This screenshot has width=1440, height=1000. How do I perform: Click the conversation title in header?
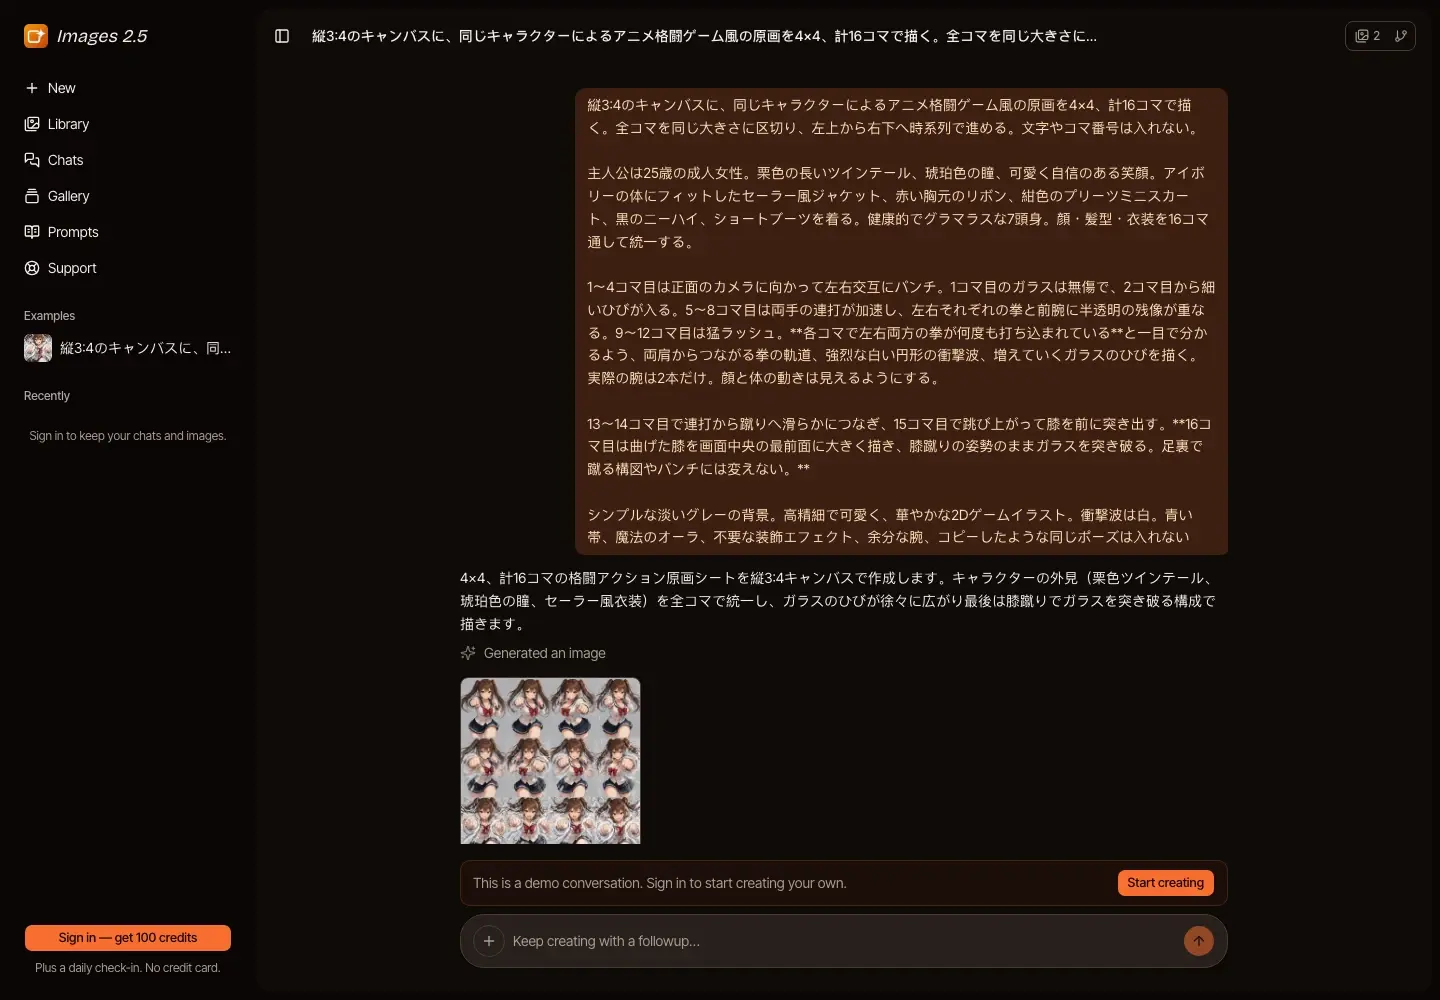704,36
